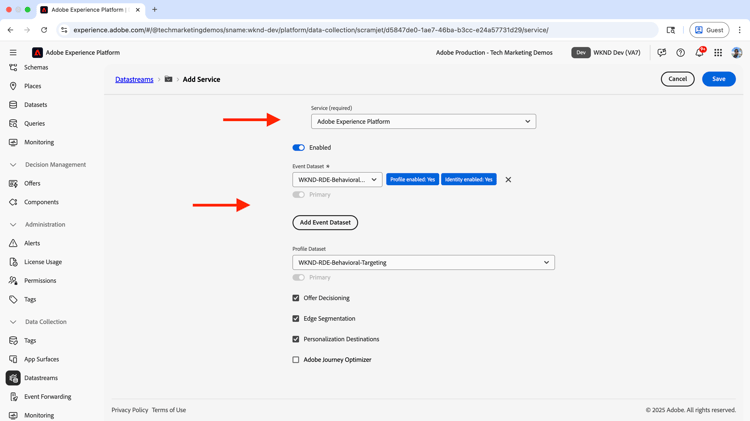Collapse the Data Collection section
The height and width of the screenshot is (421, 750).
pyautogui.click(x=13, y=322)
